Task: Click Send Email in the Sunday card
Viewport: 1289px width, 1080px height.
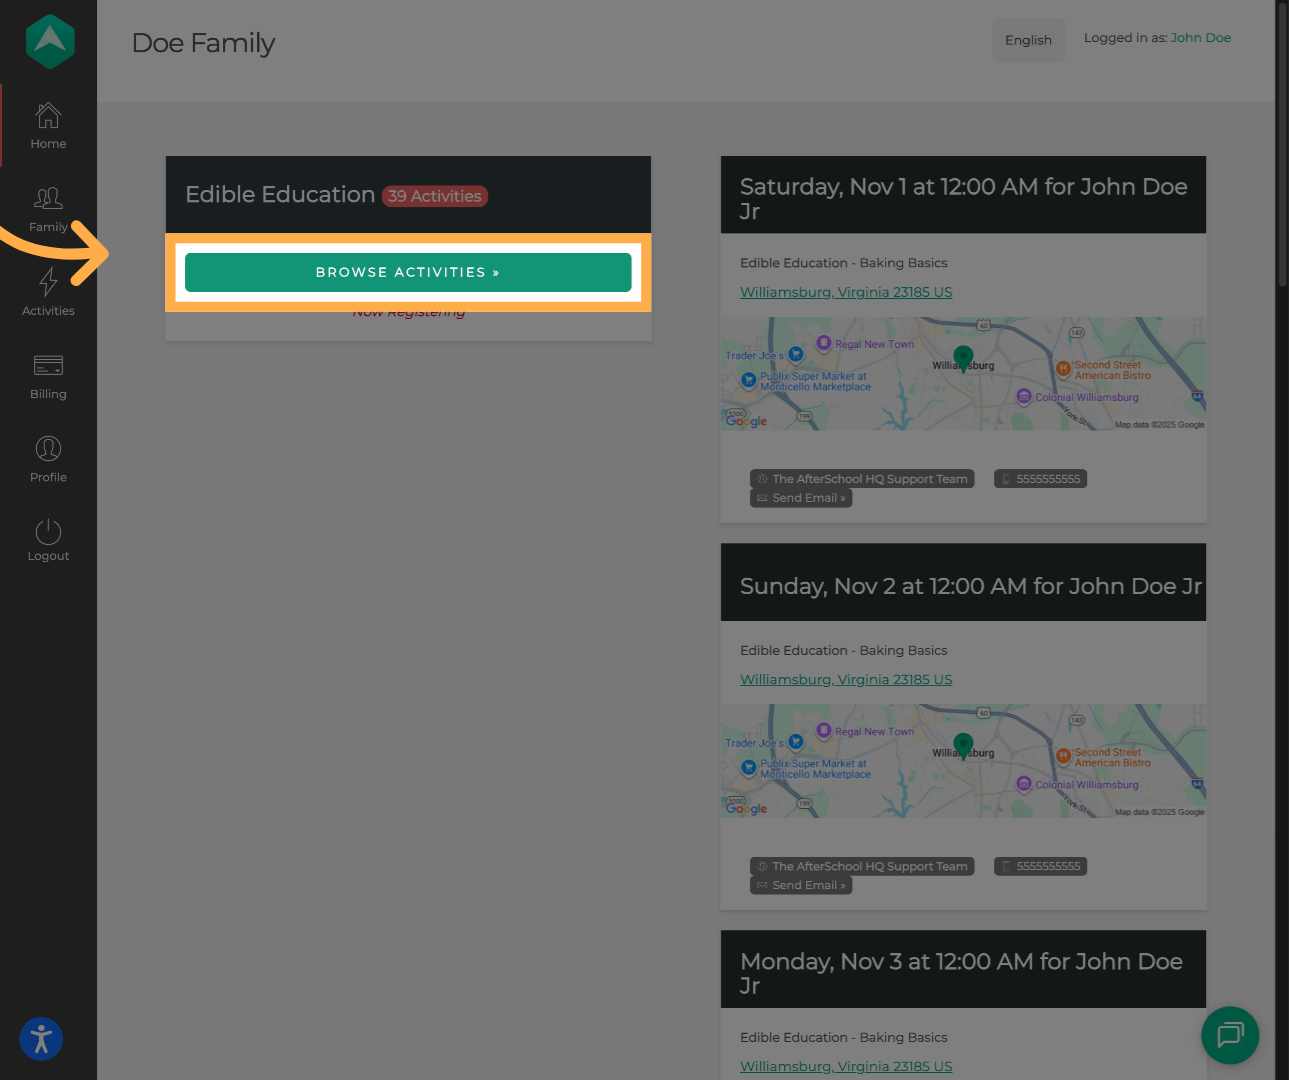Action: coord(802,885)
